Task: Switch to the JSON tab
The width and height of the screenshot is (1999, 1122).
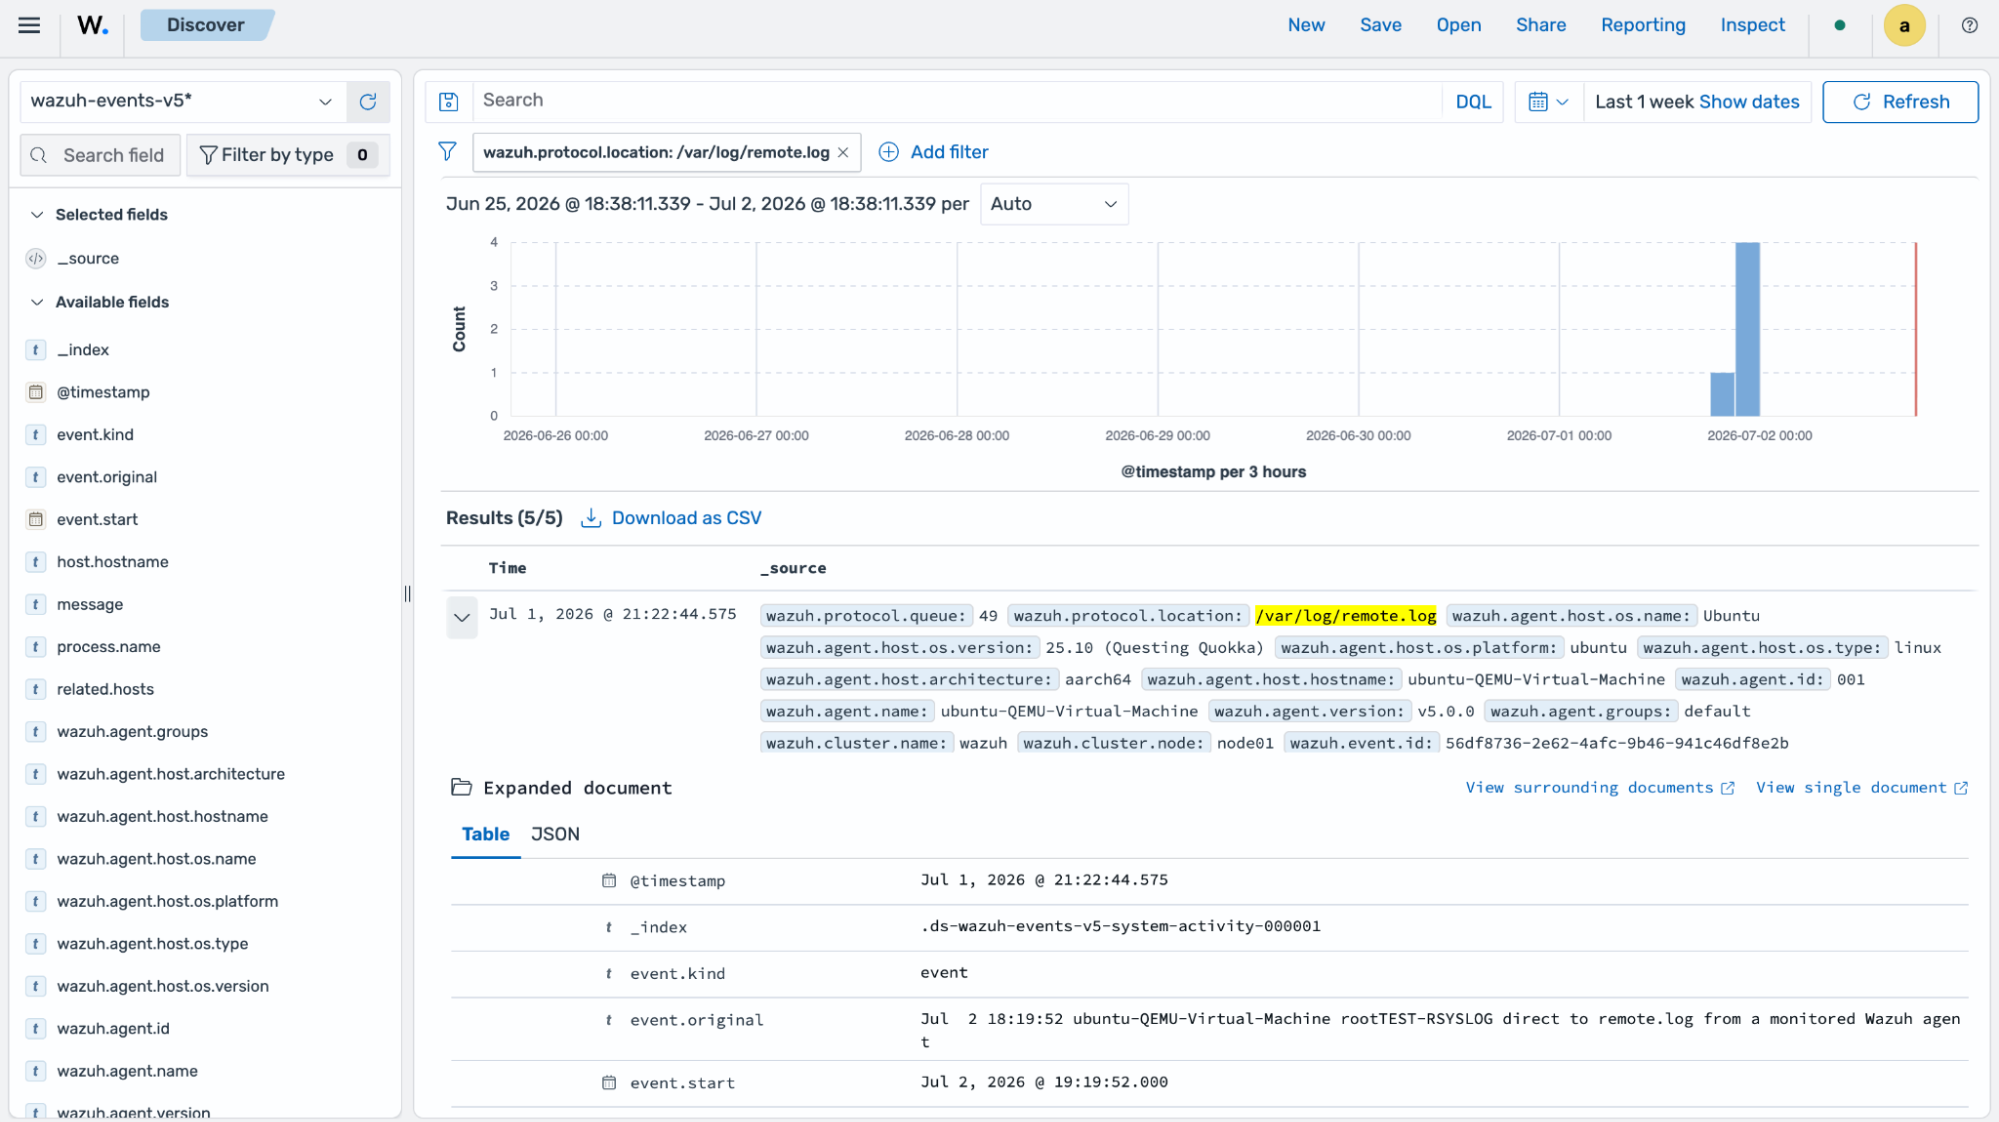Action: pos(555,834)
